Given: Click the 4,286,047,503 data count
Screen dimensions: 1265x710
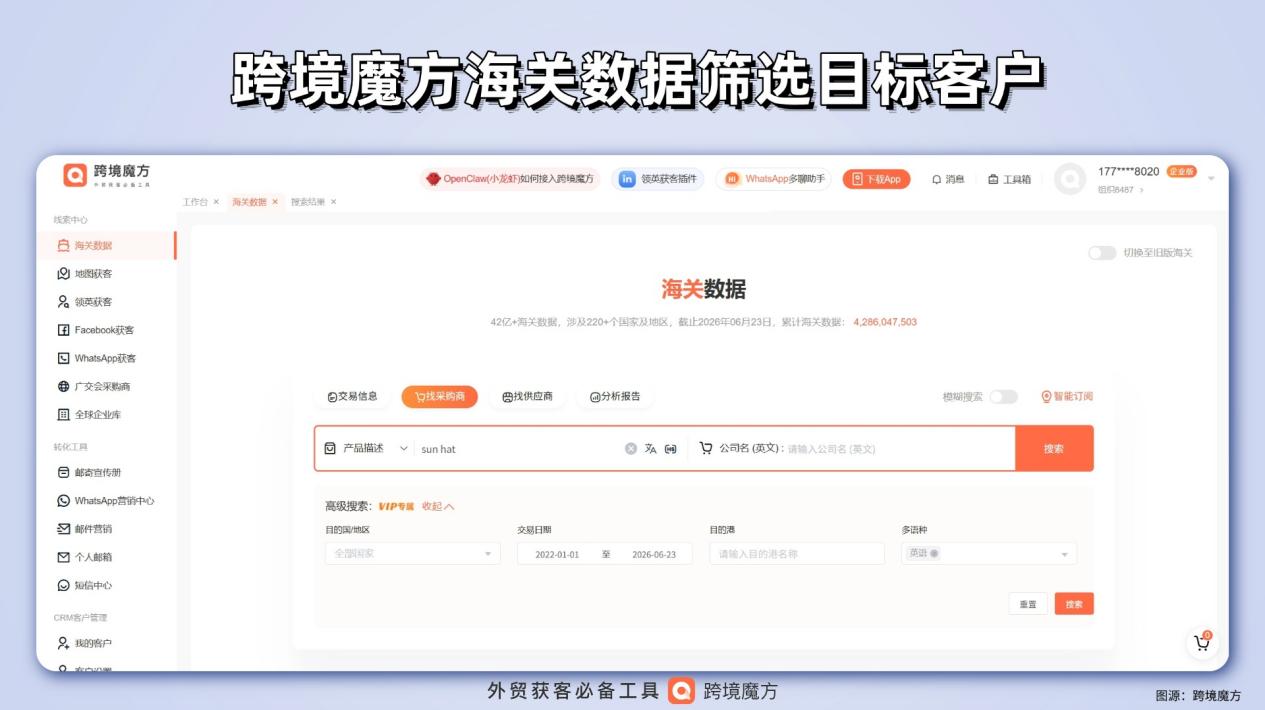Looking at the screenshot, I should [885, 322].
